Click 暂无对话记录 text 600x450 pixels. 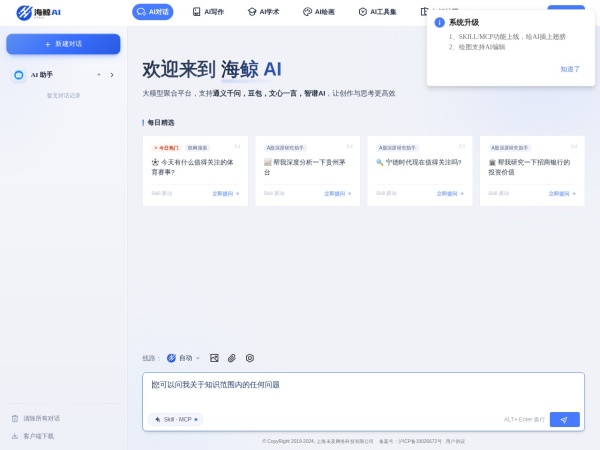click(64, 95)
